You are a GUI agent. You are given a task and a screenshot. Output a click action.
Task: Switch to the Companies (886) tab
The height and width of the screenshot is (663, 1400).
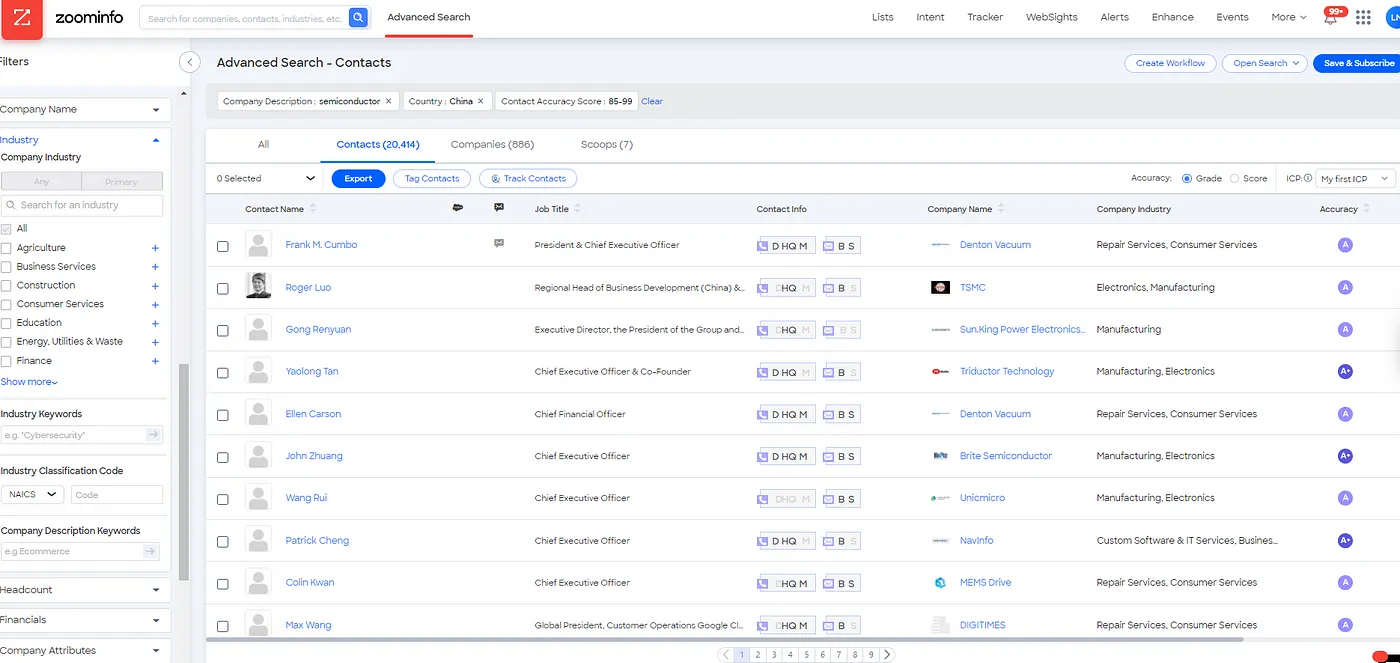point(492,144)
